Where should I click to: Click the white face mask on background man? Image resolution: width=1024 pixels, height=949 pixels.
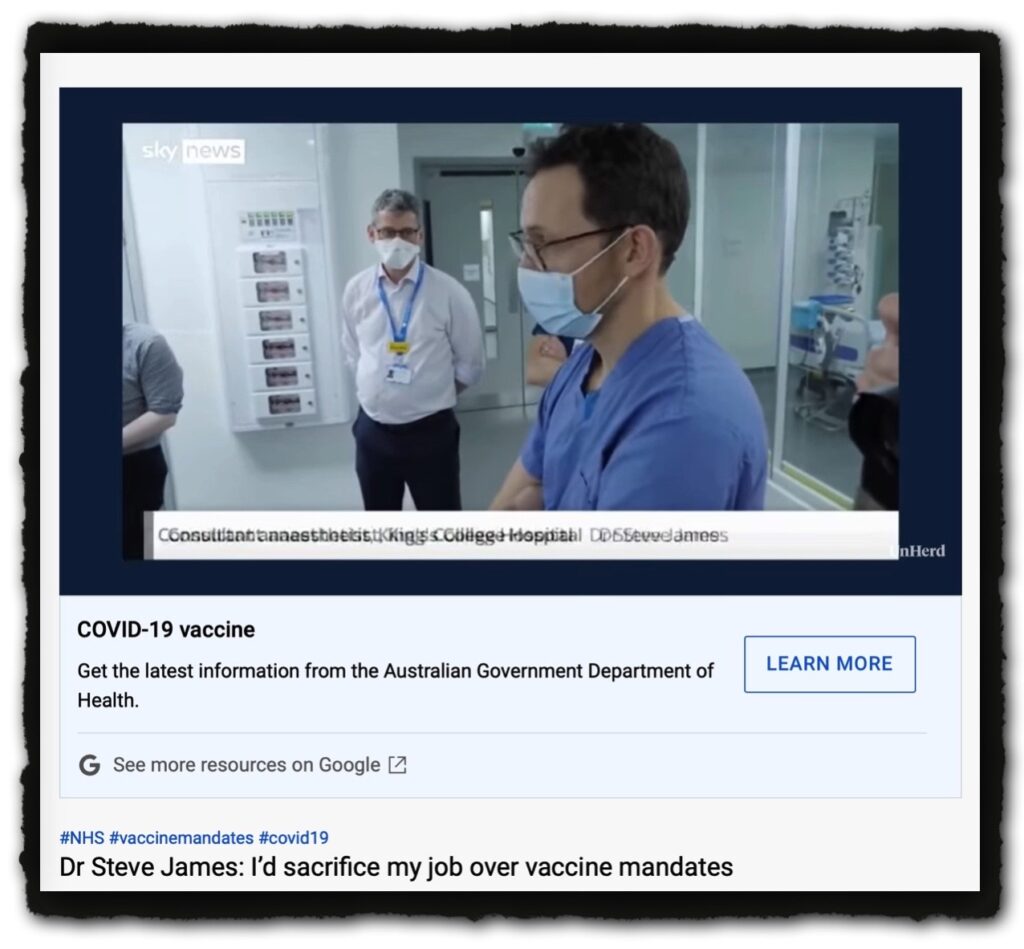(x=397, y=254)
